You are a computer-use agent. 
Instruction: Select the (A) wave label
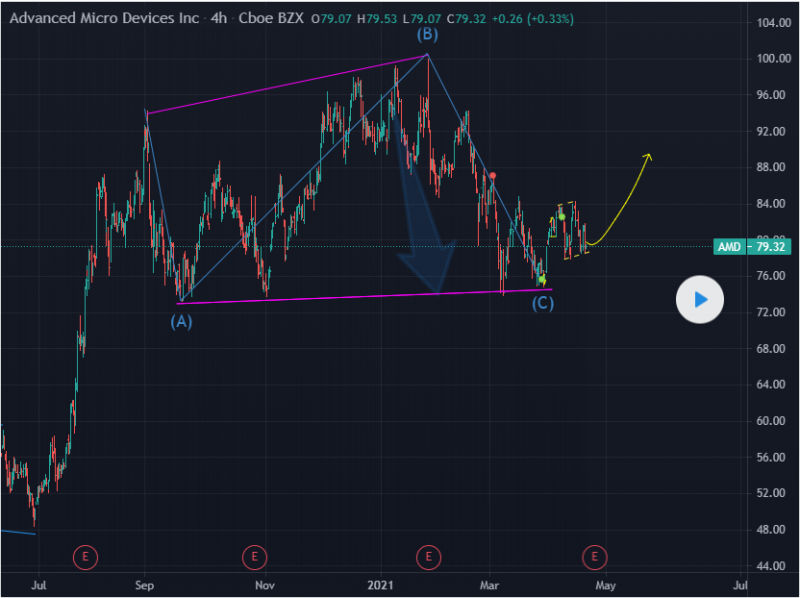pos(181,321)
